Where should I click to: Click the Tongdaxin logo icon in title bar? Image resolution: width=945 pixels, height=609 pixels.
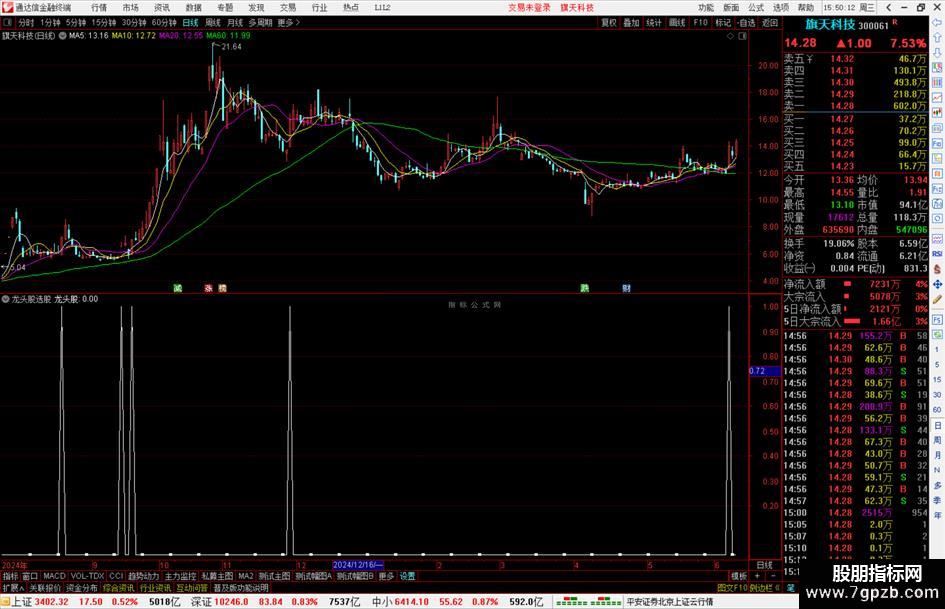(7, 7)
